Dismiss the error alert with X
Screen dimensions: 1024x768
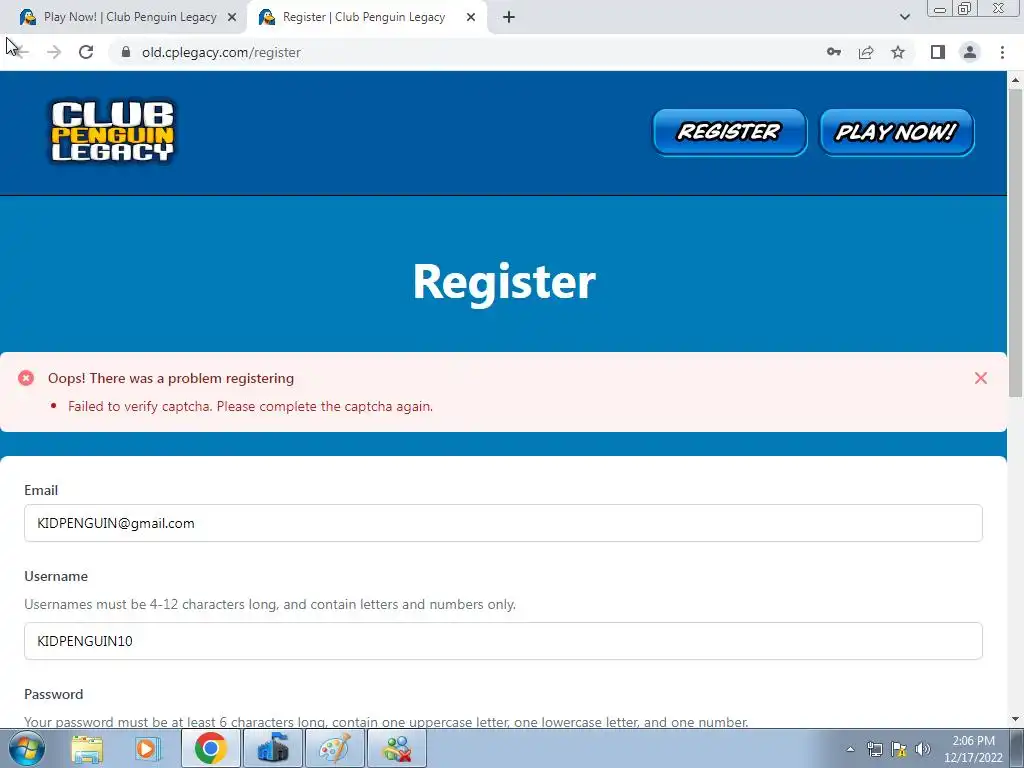[980, 378]
